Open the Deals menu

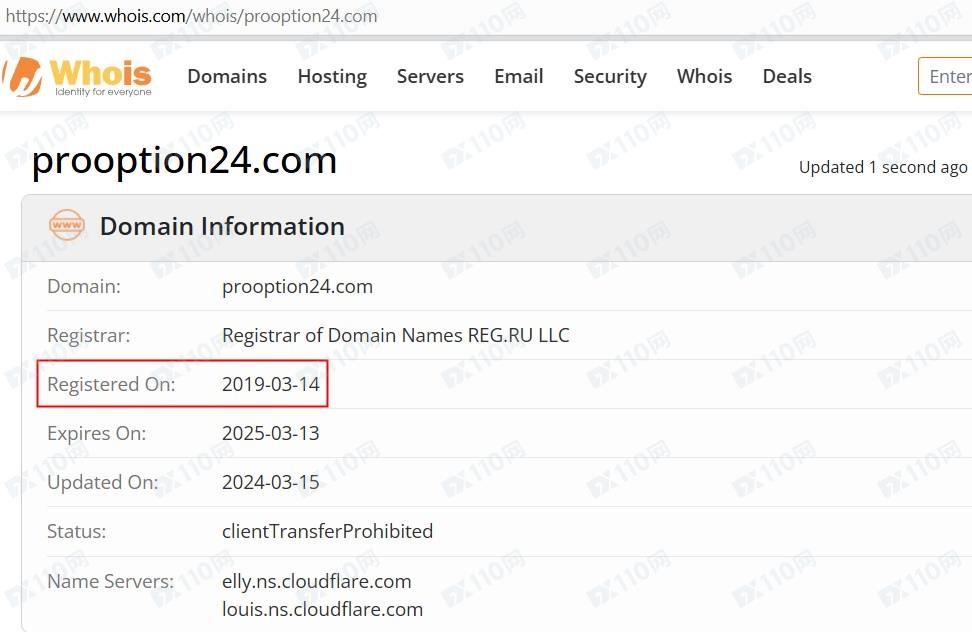coord(787,77)
